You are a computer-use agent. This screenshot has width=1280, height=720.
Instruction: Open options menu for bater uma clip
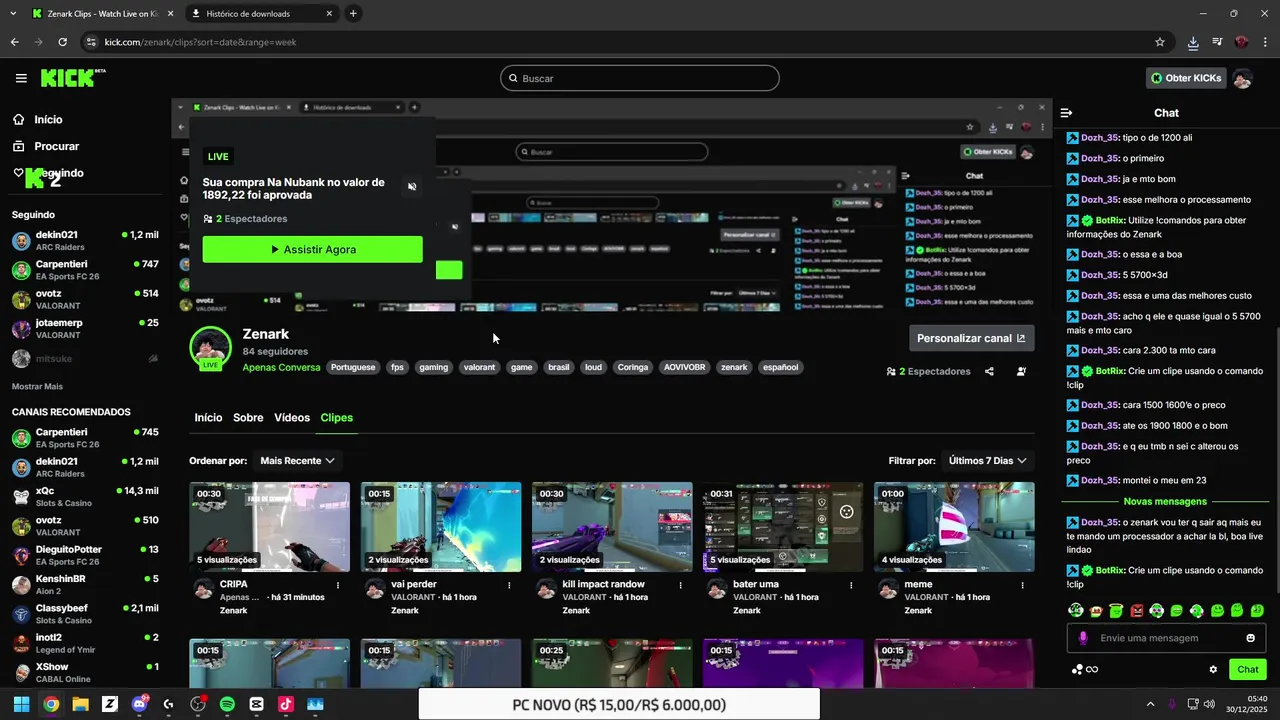coord(851,585)
